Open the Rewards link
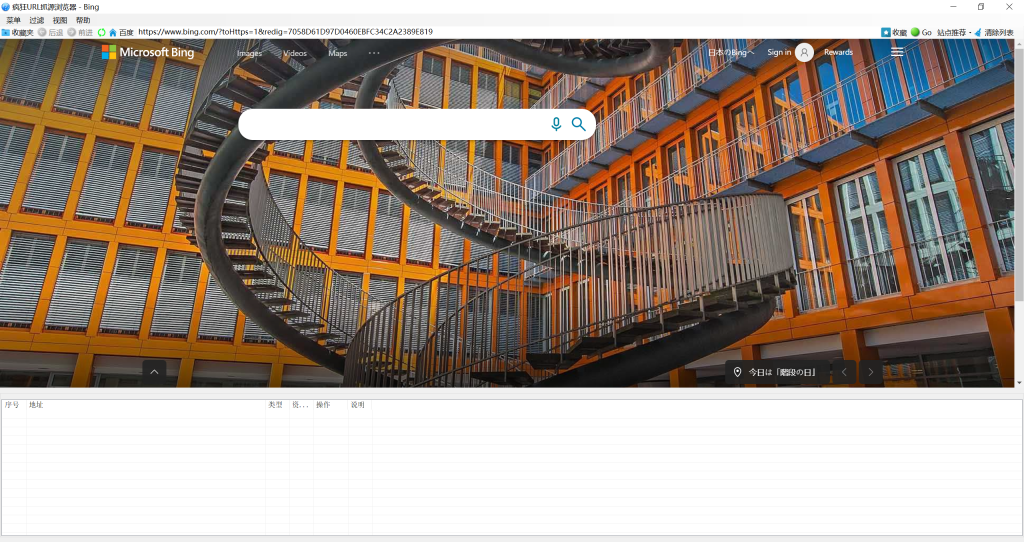The height and width of the screenshot is (542, 1024). pos(838,52)
